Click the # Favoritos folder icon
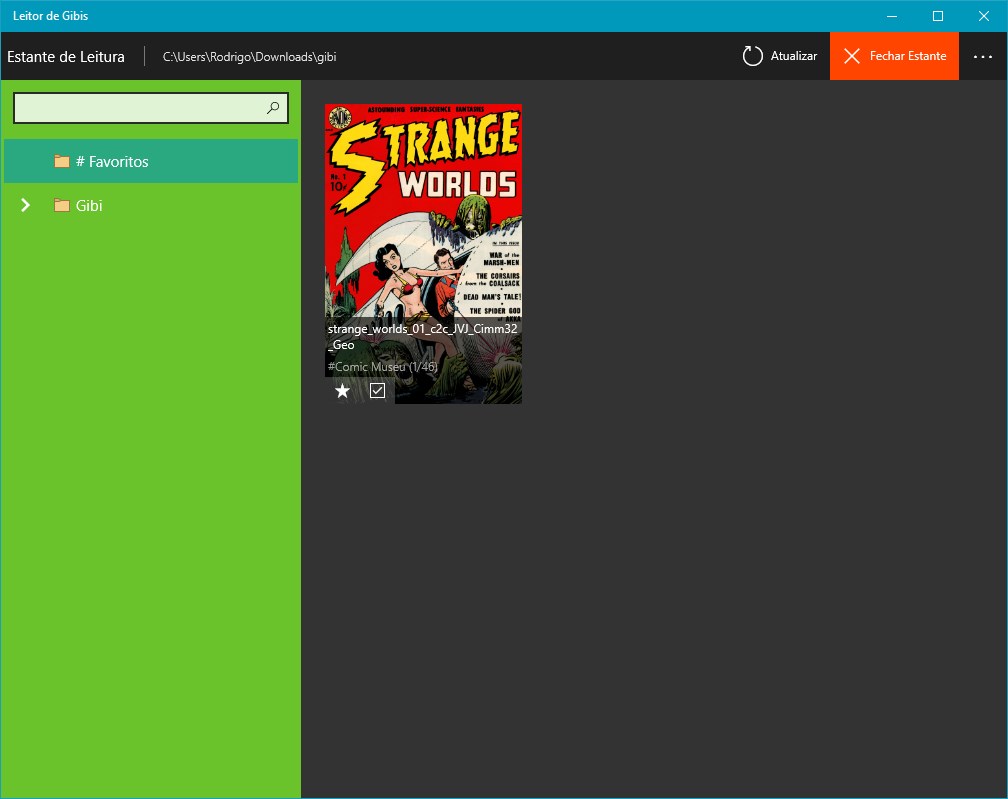 pos(62,161)
